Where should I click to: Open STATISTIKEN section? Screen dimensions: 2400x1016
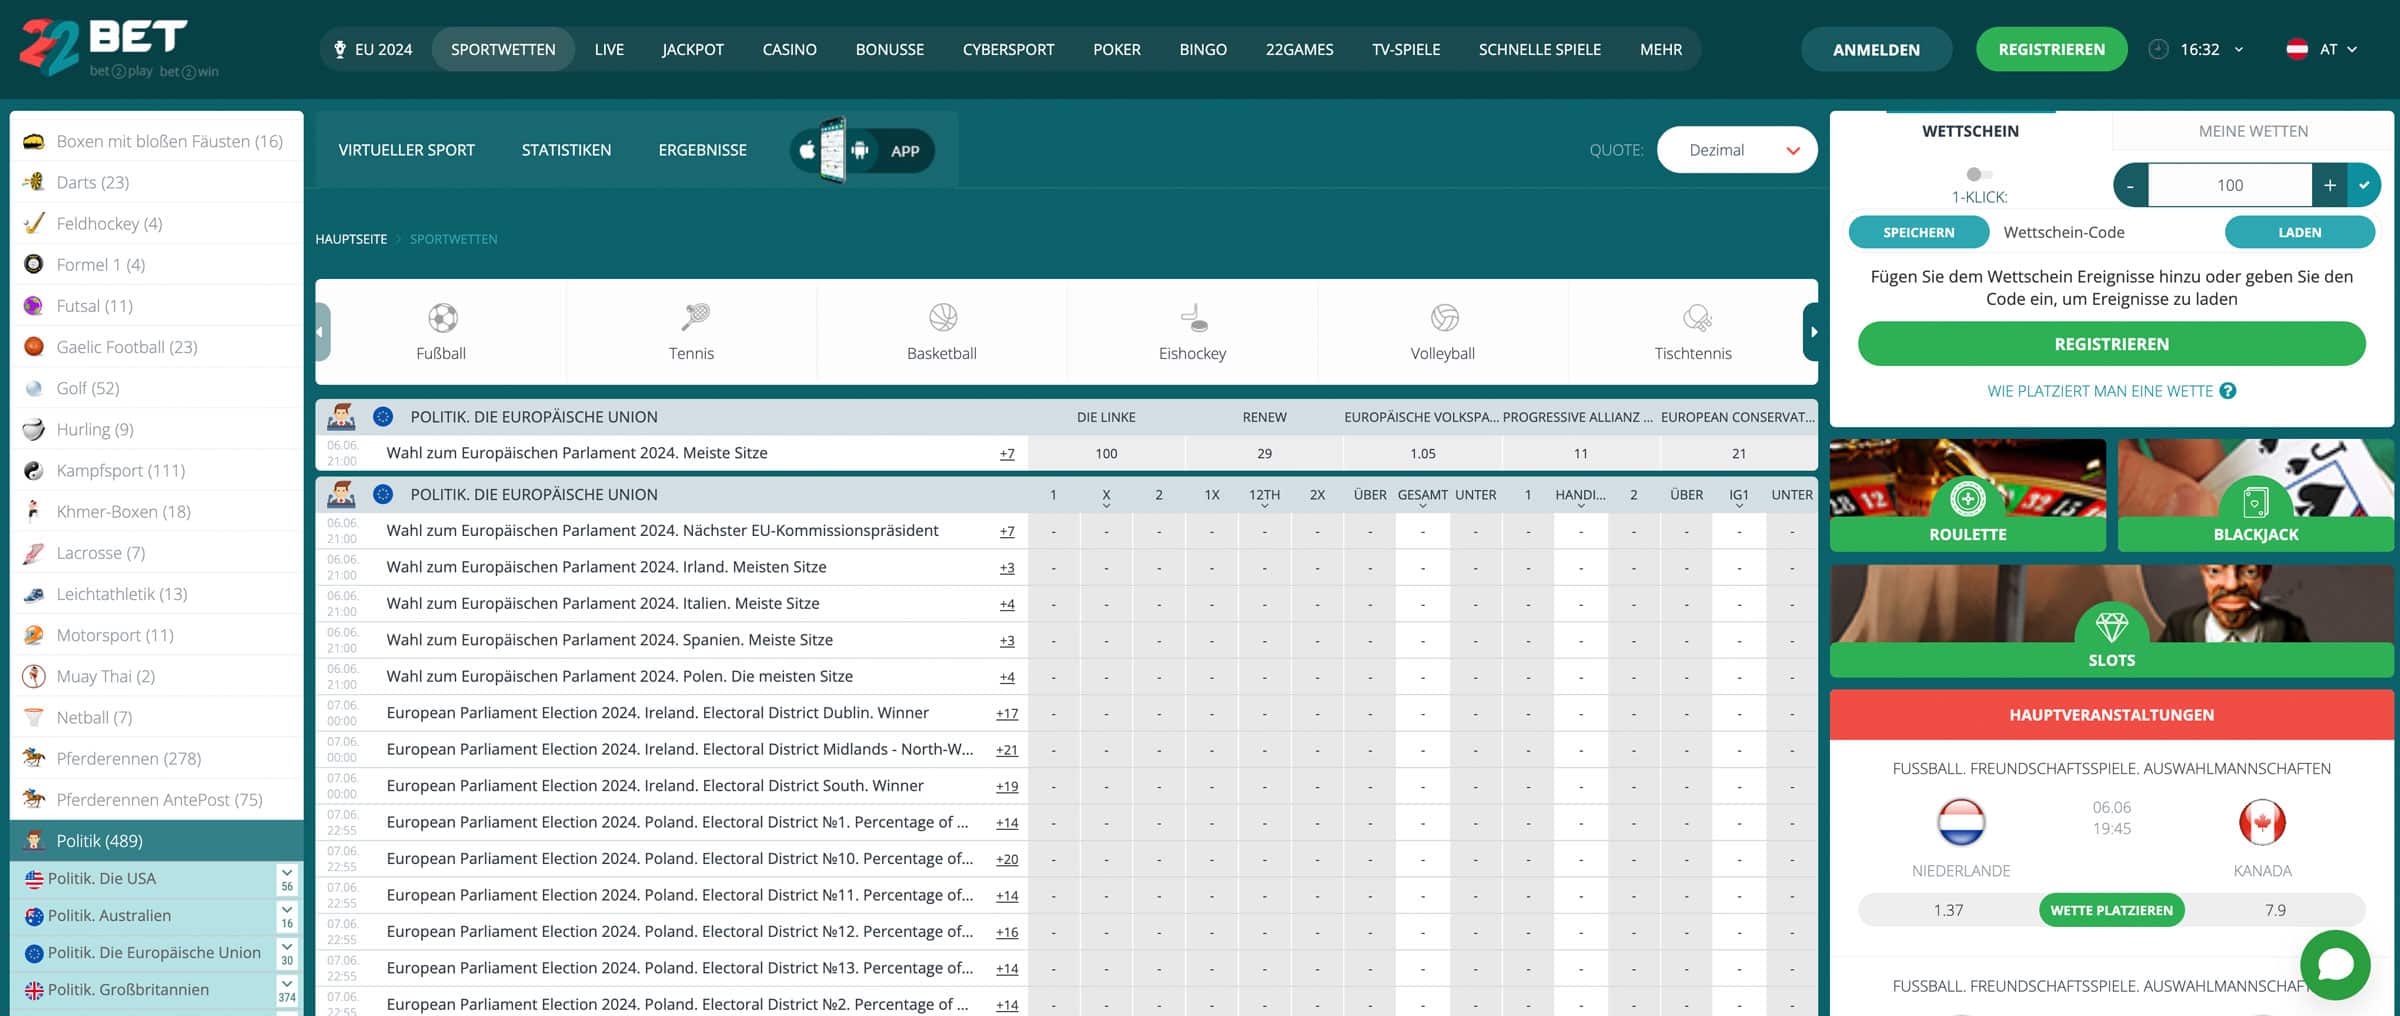tap(566, 150)
